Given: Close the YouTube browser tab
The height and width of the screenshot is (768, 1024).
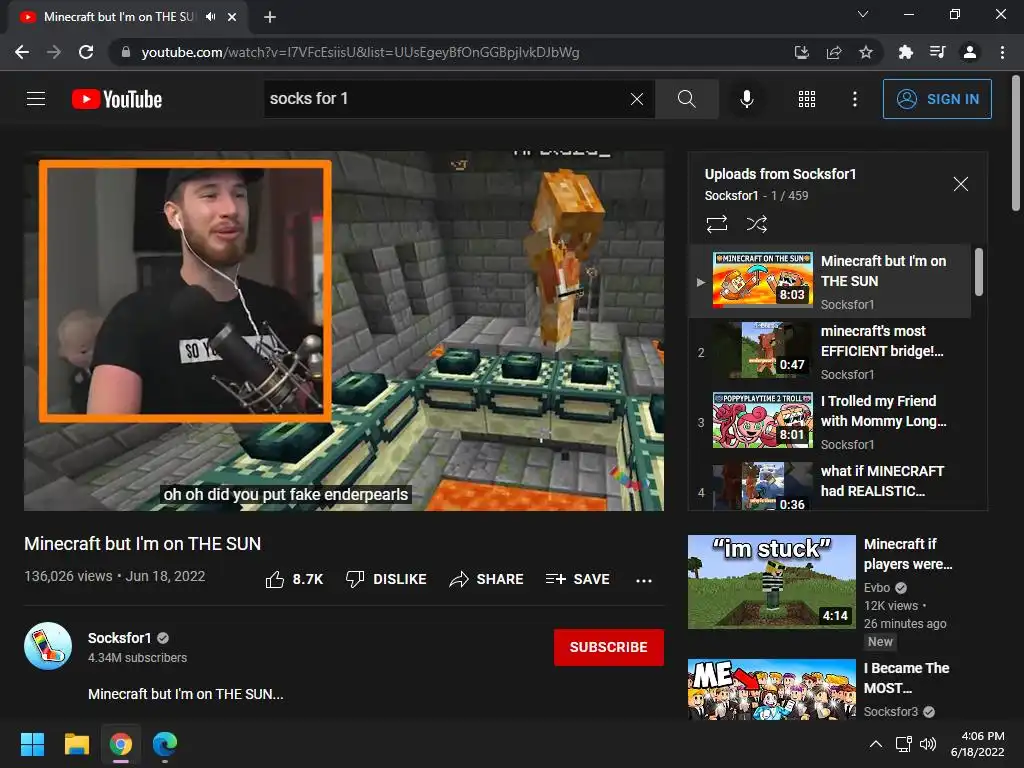Looking at the screenshot, I should pos(232,17).
